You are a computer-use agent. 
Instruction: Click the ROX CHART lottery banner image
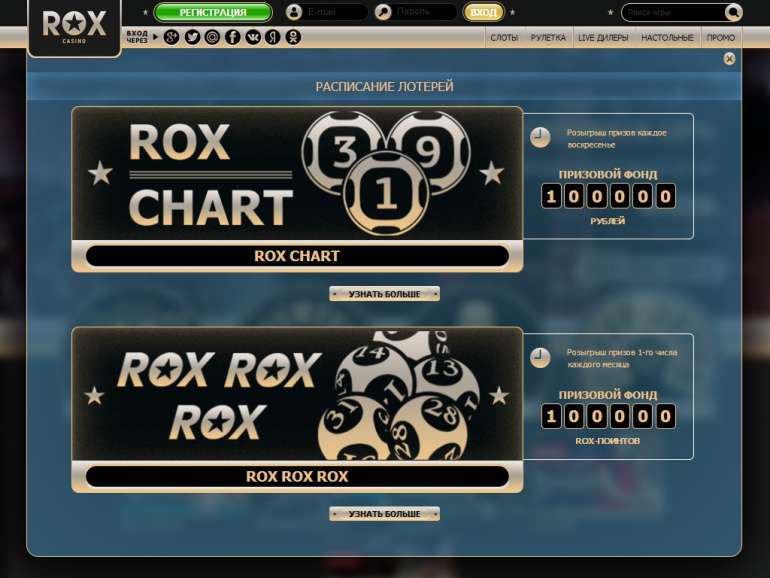[x=297, y=173]
